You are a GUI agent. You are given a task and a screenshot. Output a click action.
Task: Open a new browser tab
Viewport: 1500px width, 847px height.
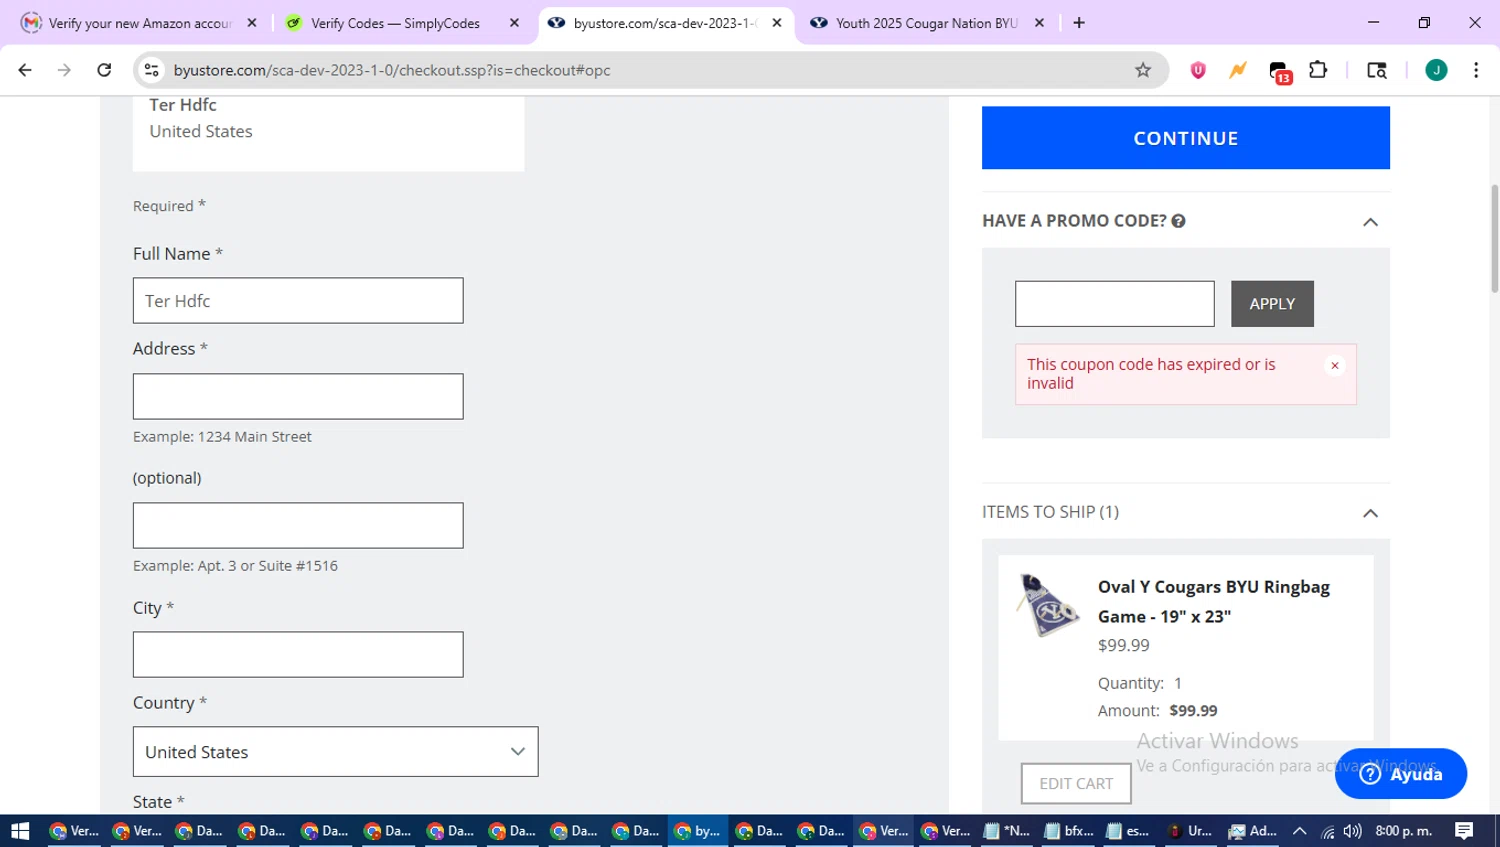click(1079, 23)
